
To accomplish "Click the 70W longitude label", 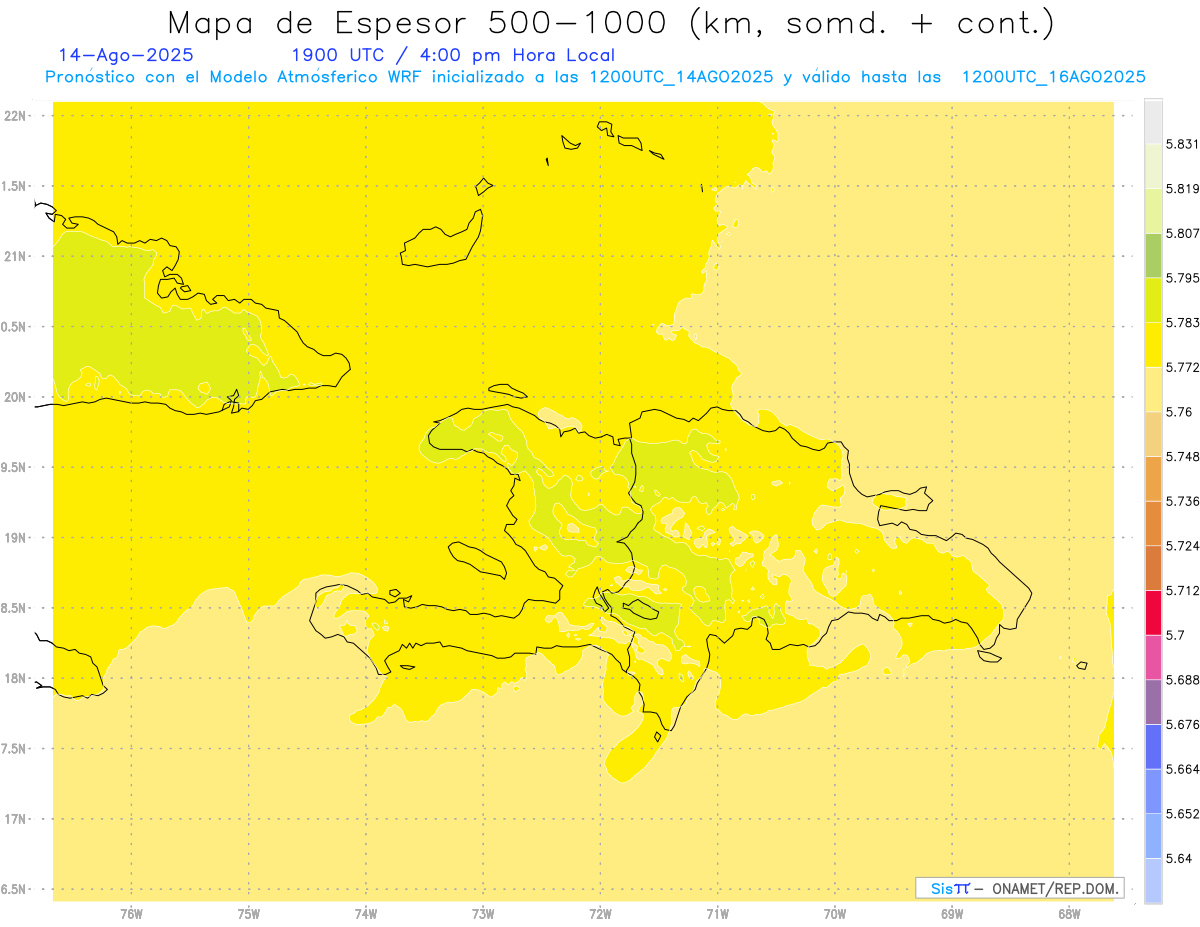I will [x=835, y=914].
